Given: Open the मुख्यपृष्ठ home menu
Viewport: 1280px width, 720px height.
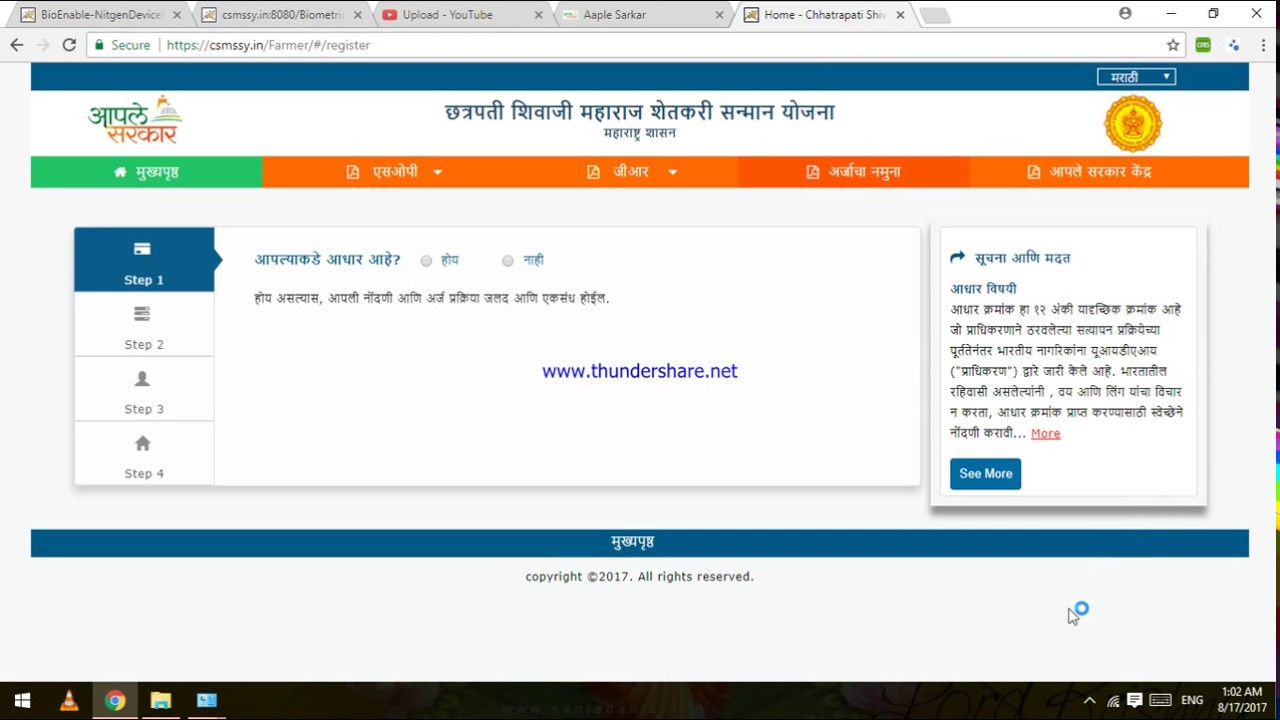Looking at the screenshot, I should [x=146, y=172].
